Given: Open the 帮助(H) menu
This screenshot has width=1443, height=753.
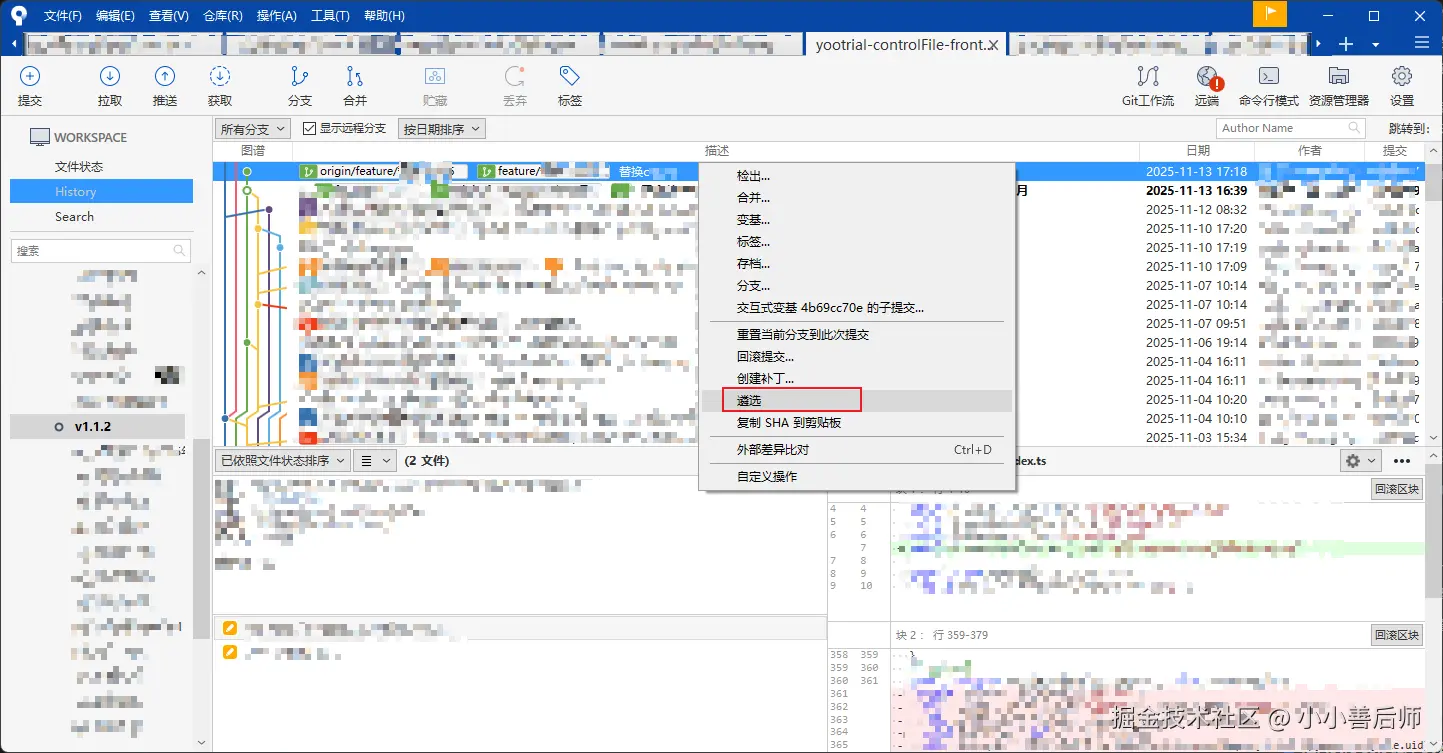Looking at the screenshot, I should pyautogui.click(x=384, y=15).
